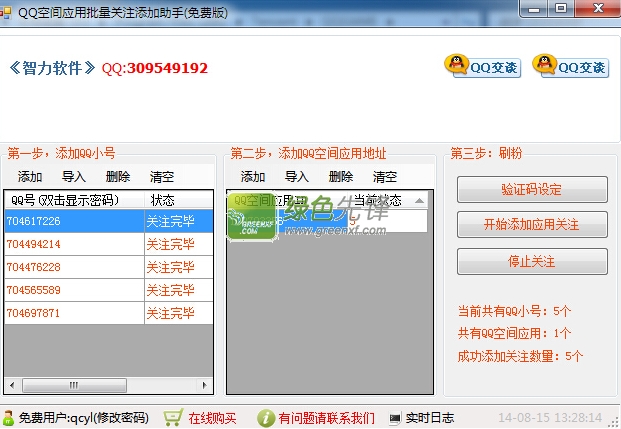This screenshot has height=429, width=621.
Task: Click the shopping cart icon for 在线购买
Action: [x=173, y=418]
